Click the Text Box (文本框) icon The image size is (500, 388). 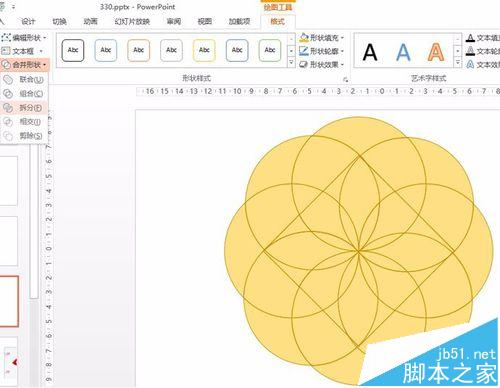(6, 51)
